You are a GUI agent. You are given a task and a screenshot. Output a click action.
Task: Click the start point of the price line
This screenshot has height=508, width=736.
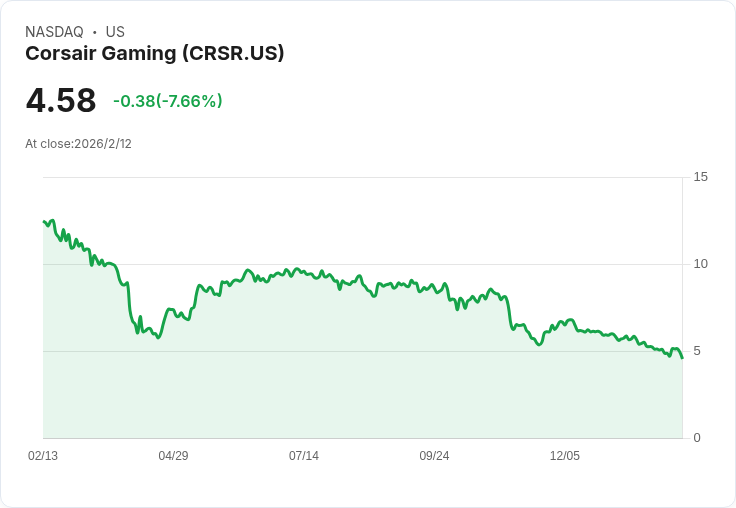click(44, 221)
